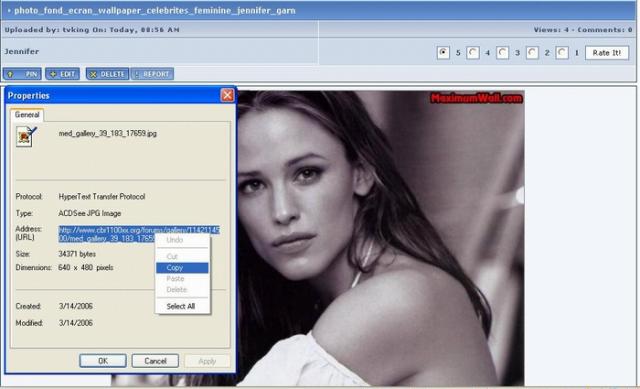
Task: Confirm Properties dialog with OK
Action: pos(103,361)
